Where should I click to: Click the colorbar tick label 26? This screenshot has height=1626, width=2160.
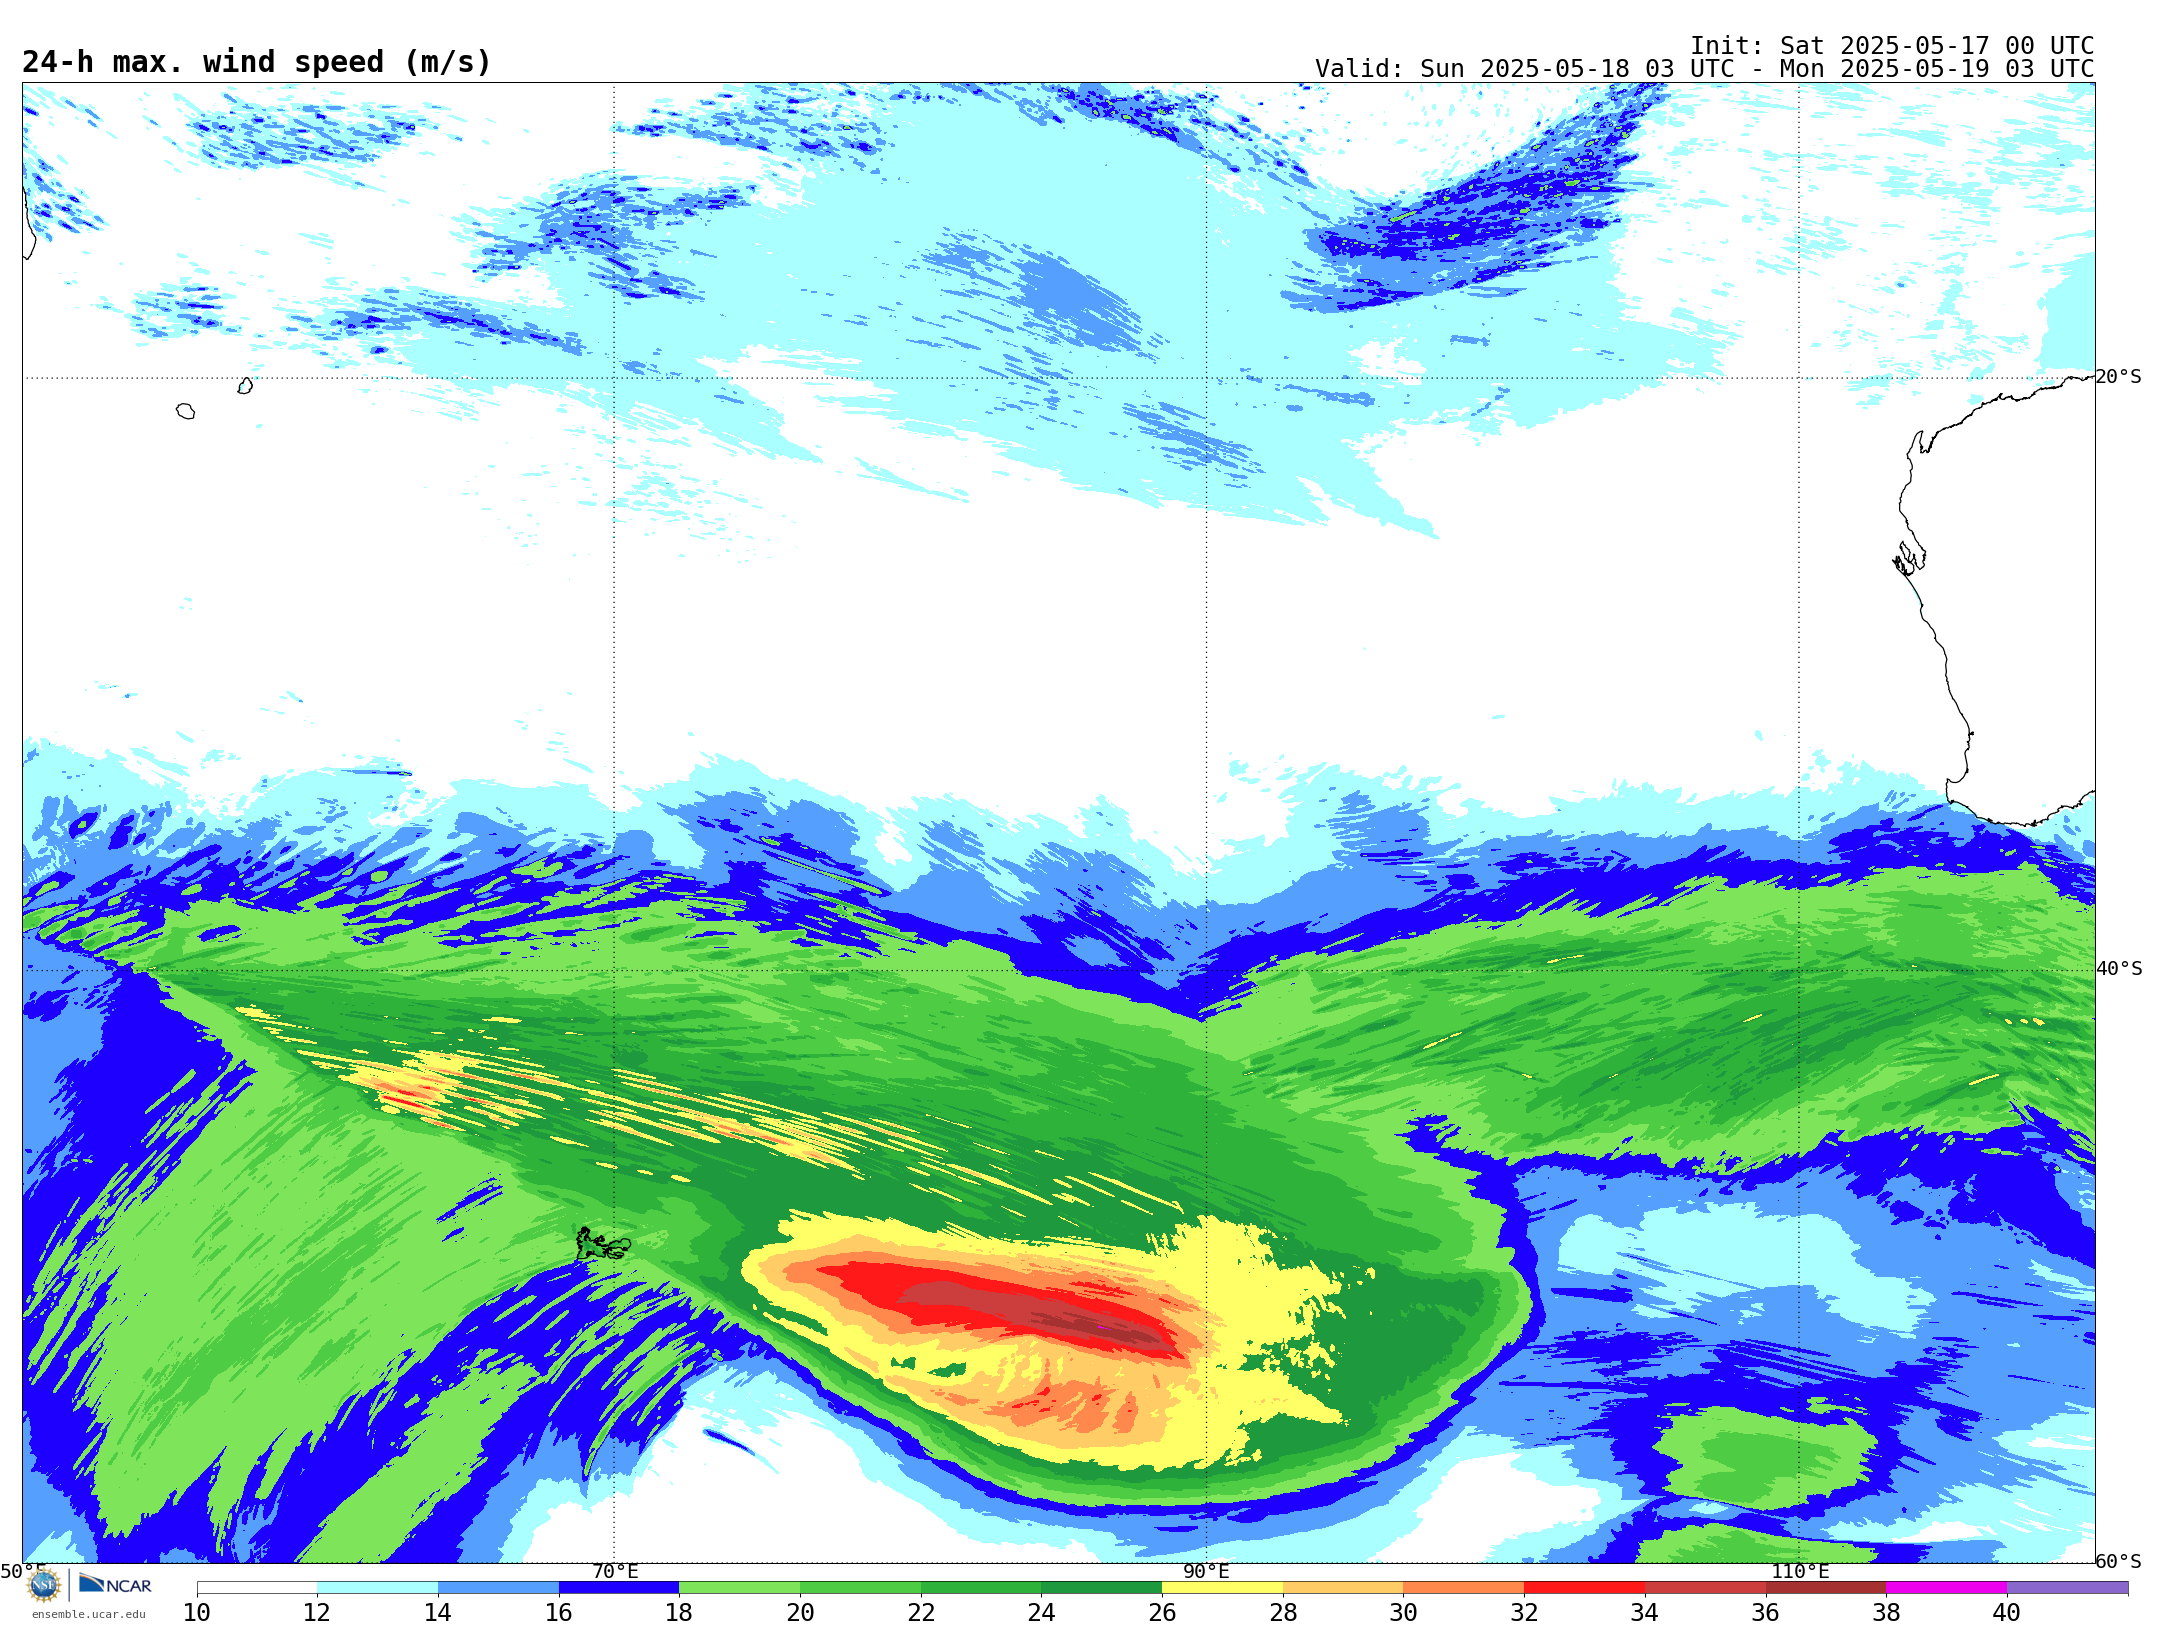1162,1612
